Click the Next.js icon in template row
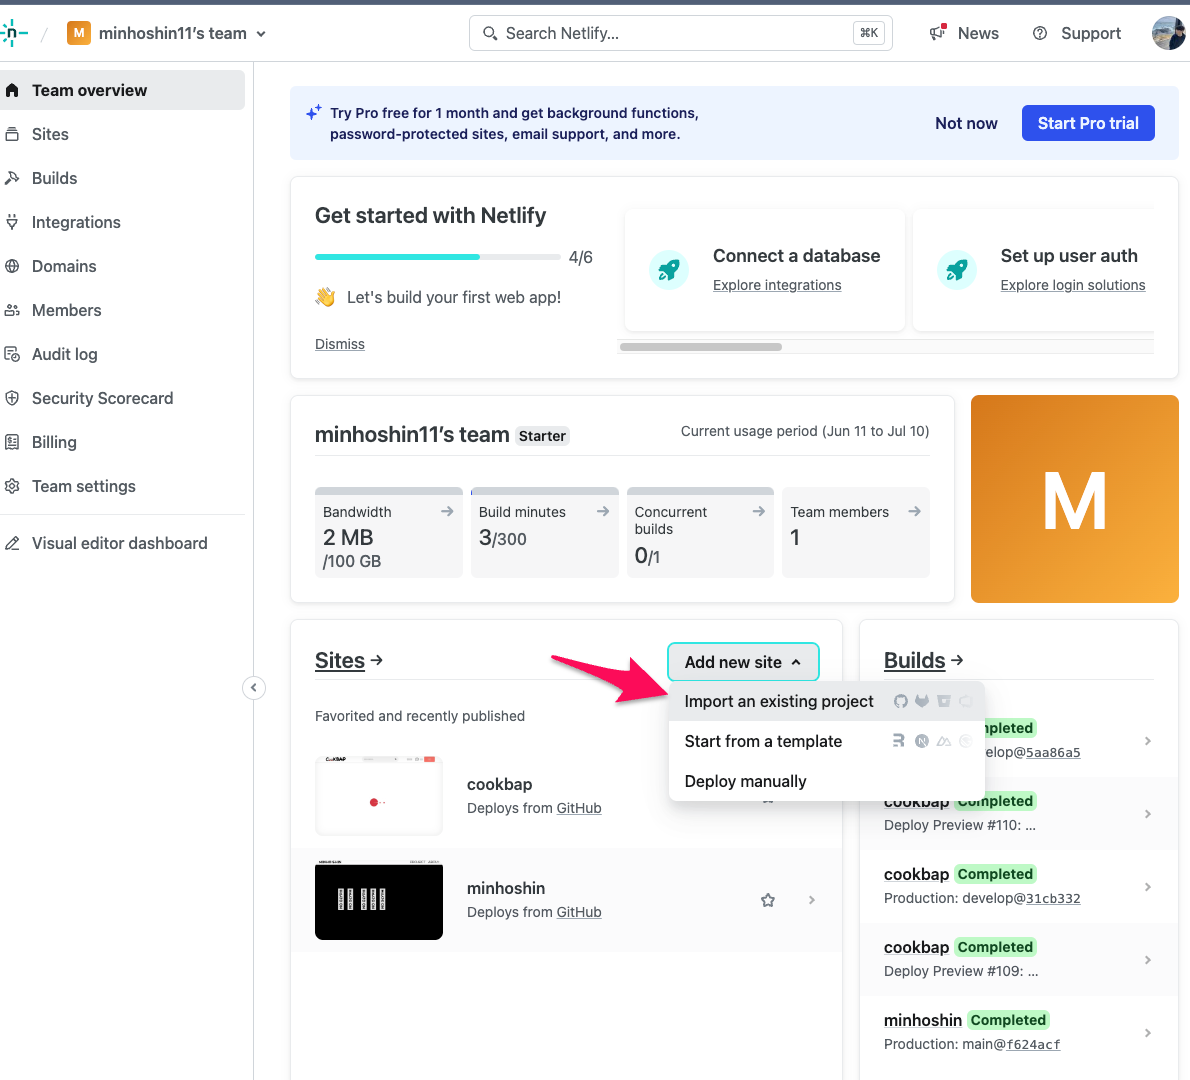The width and height of the screenshot is (1190, 1080). [x=921, y=741]
